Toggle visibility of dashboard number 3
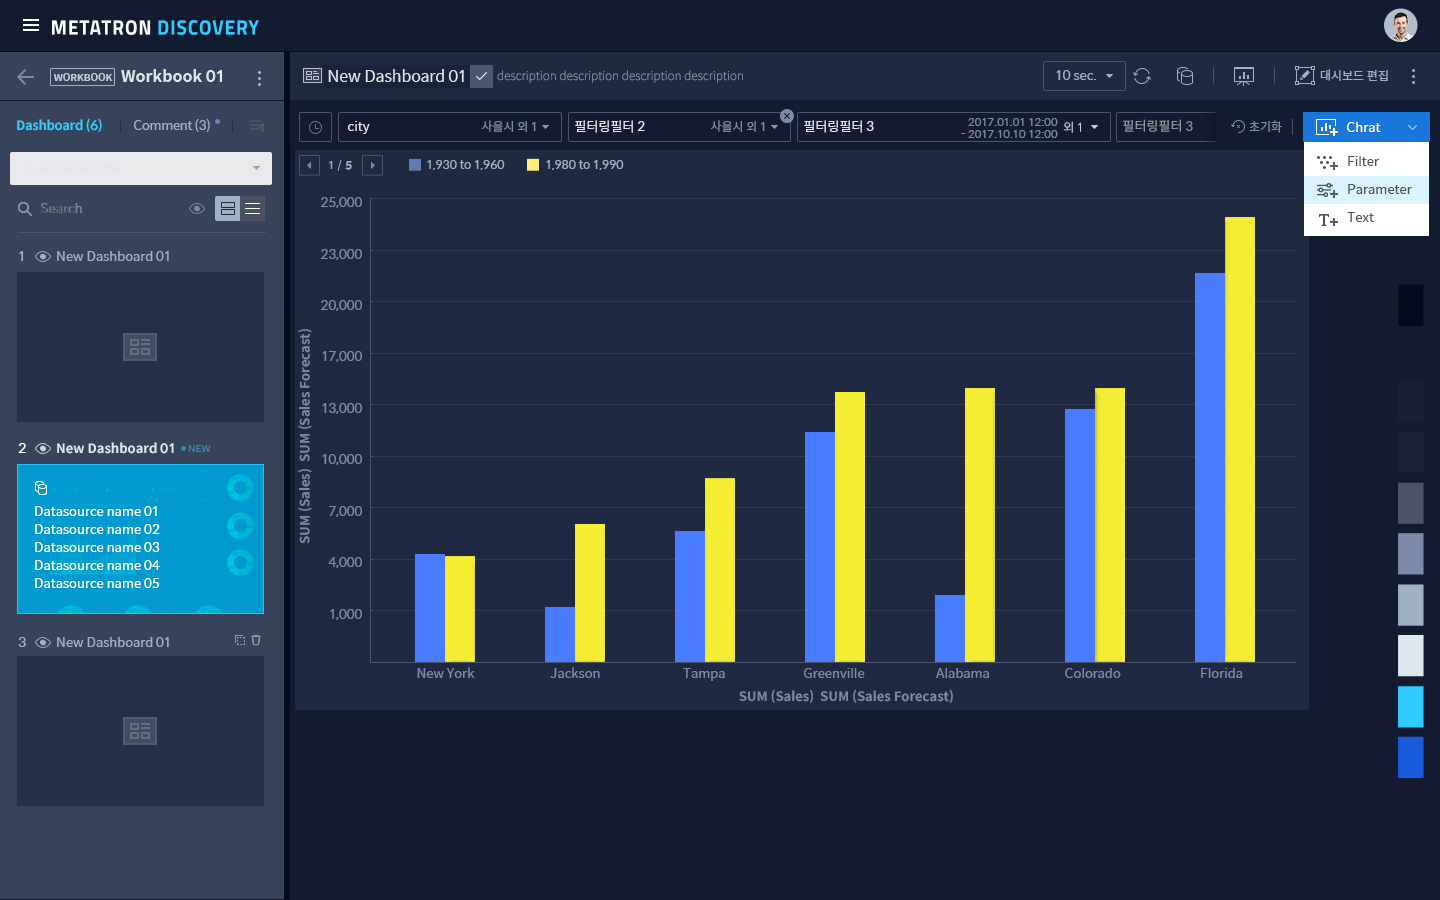Viewport: 1440px width, 900px height. [x=43, y=643]
